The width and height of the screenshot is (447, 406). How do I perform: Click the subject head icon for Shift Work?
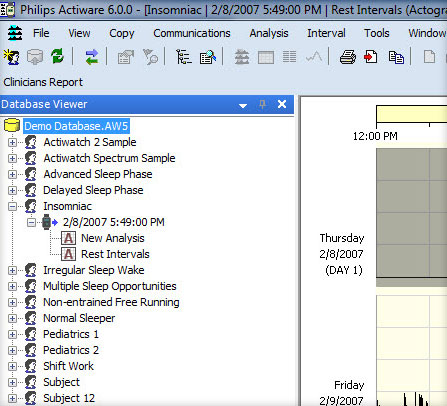tap(31, 366)
